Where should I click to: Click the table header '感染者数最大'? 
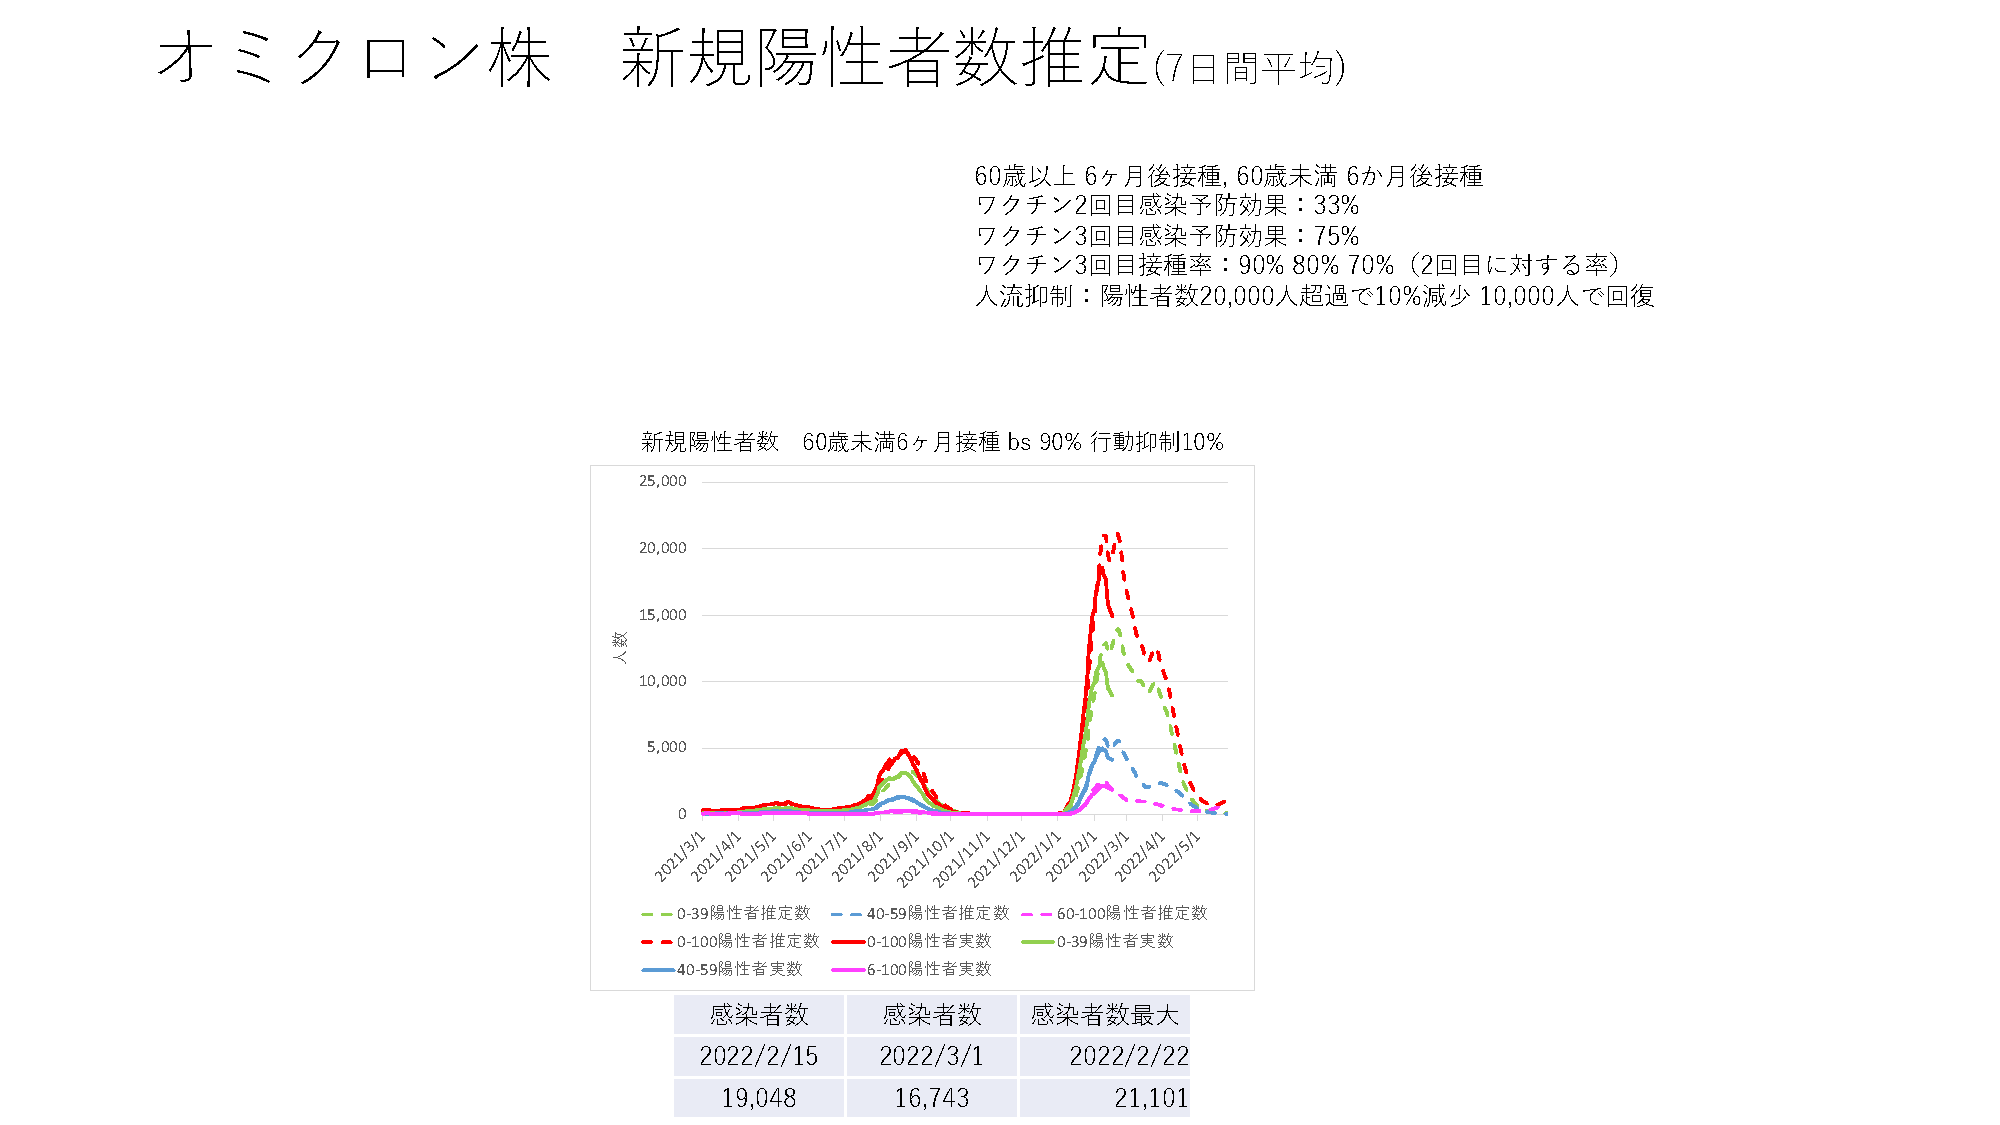(x=1105, y=1015)
